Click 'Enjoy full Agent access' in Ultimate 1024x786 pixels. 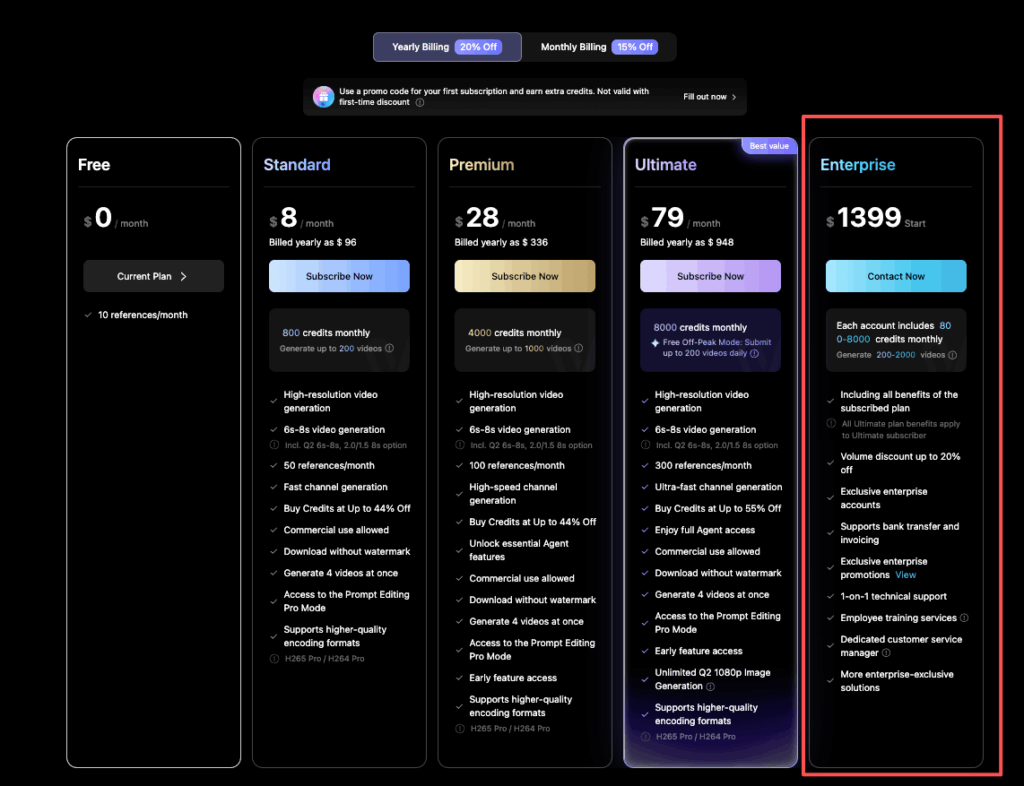point(705,530)
